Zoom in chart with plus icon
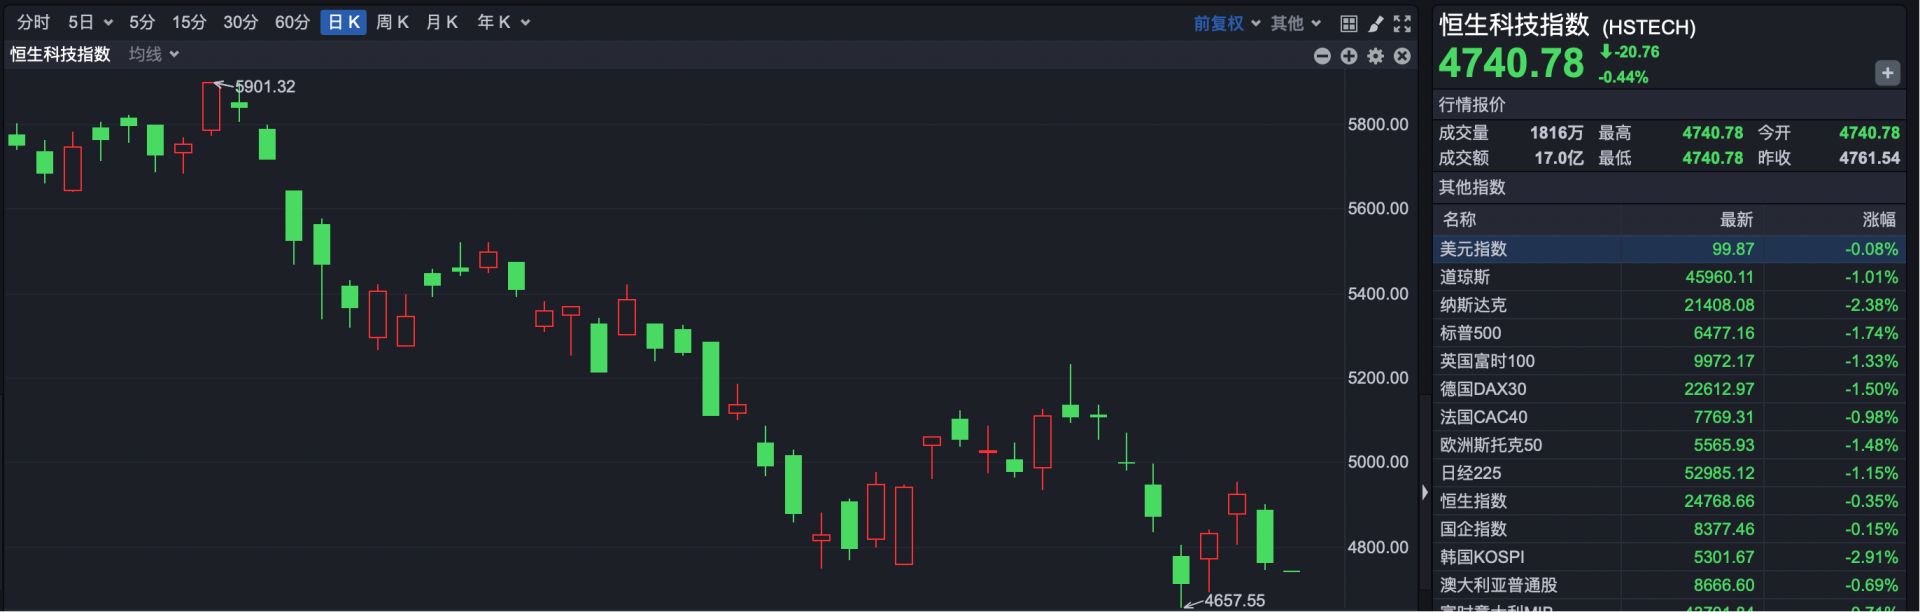Viewport: 1920px width, 612px height. pos(1349,56)
